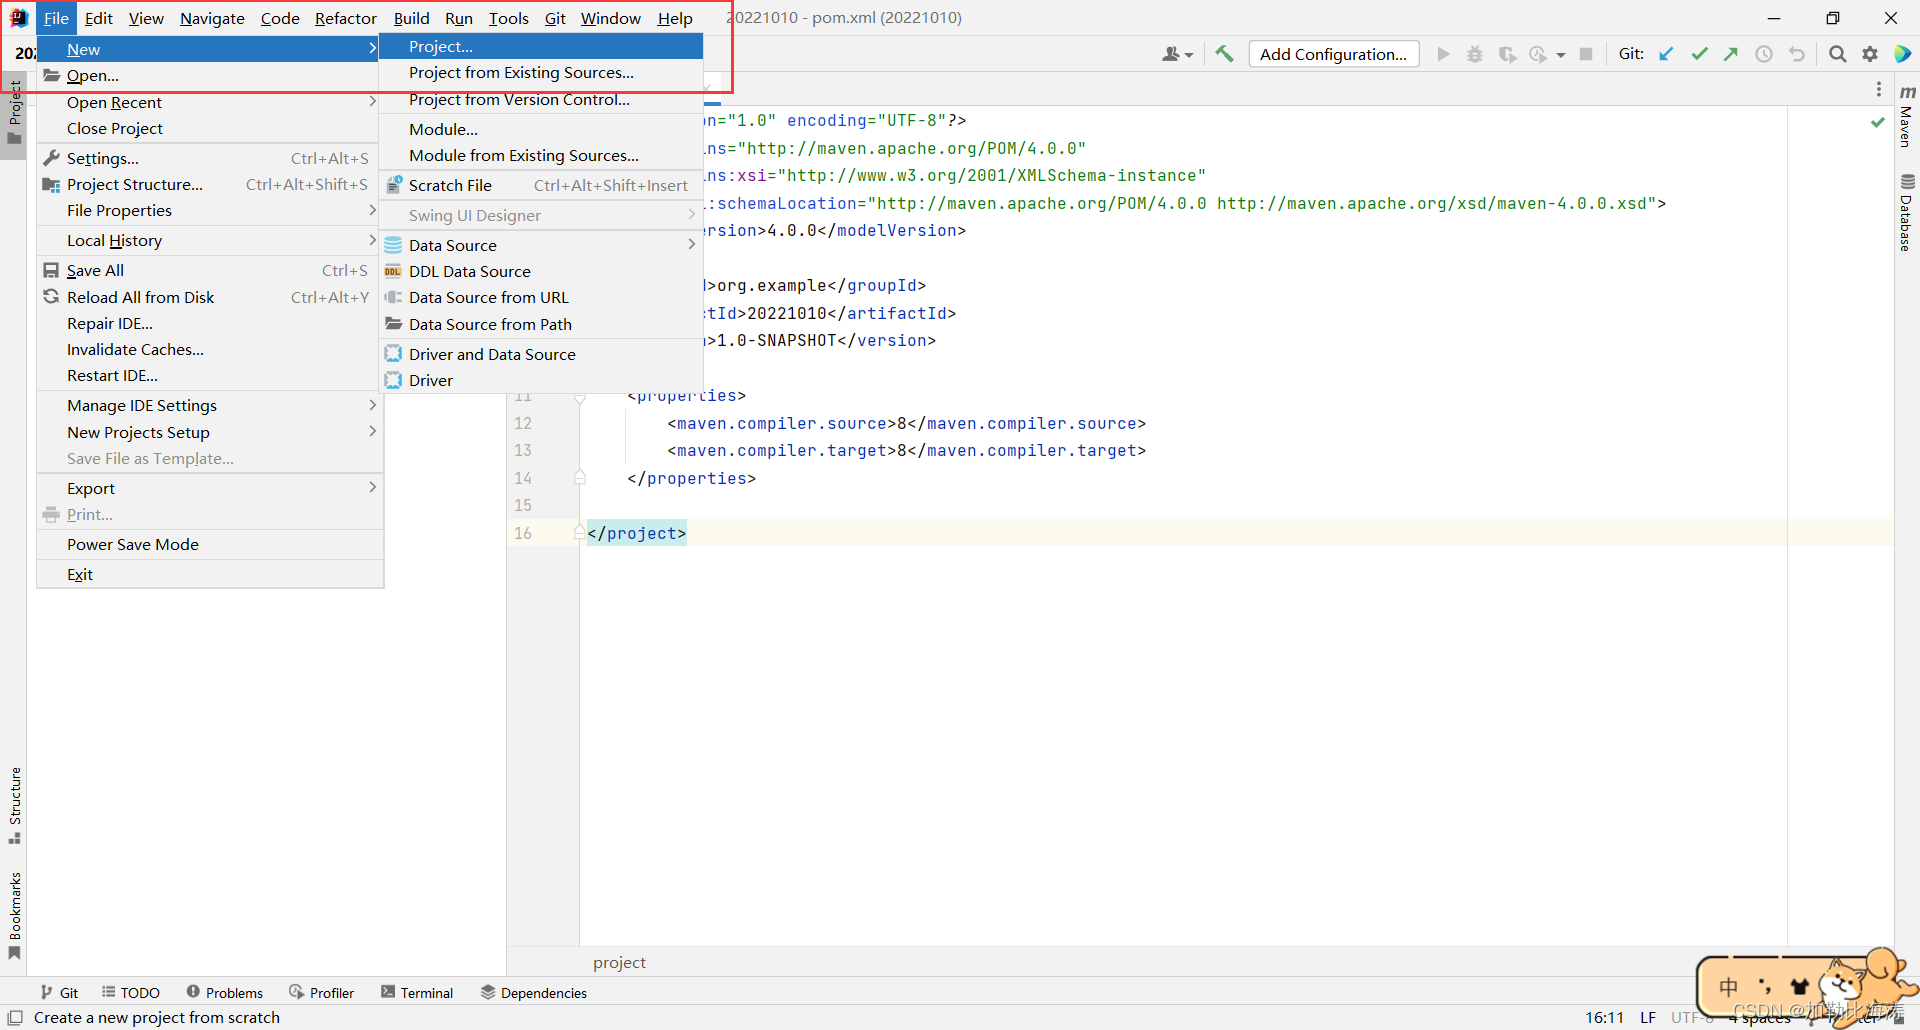This screenshot has width=1920, height=1030.
Task: Click Exit in File menu
Action: [210, 574]
